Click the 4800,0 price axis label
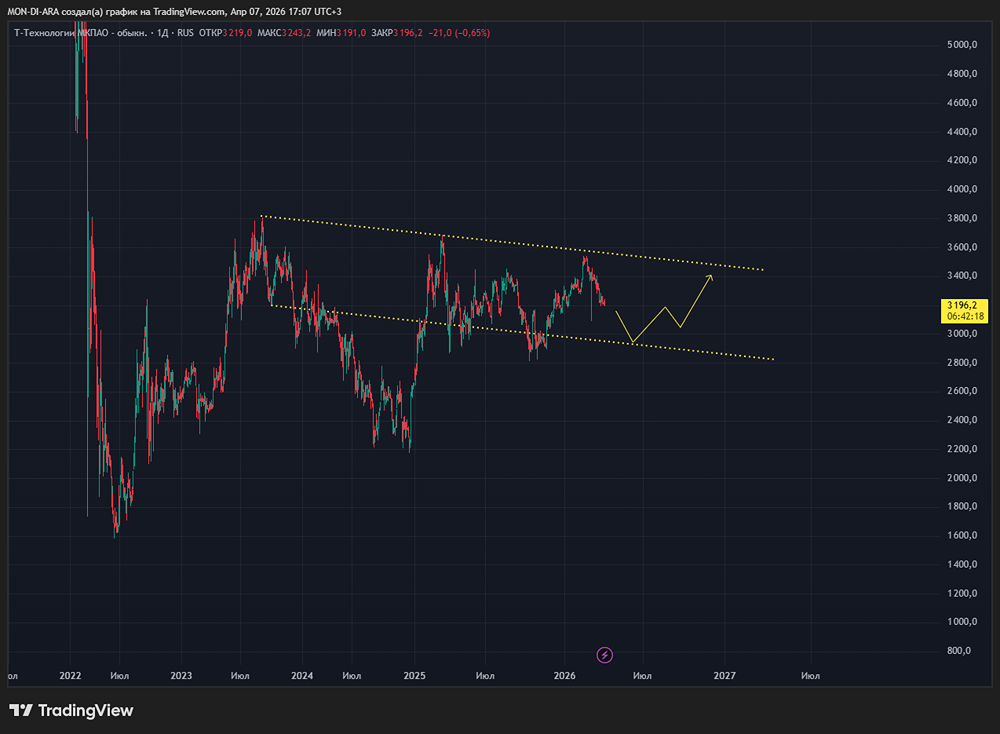1000x734 pixels. point(962,73)
